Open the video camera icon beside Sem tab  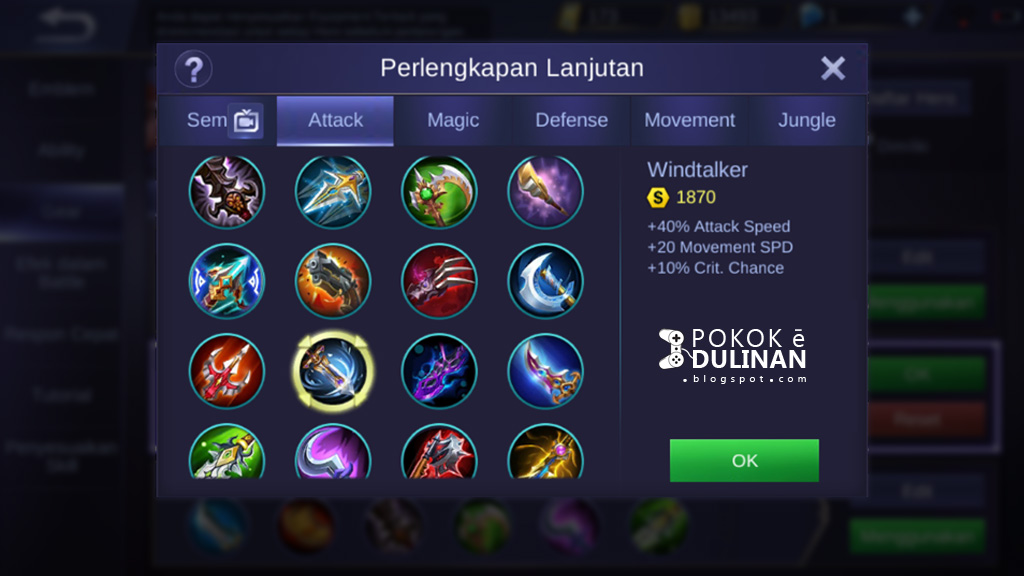tap(246, 121)
